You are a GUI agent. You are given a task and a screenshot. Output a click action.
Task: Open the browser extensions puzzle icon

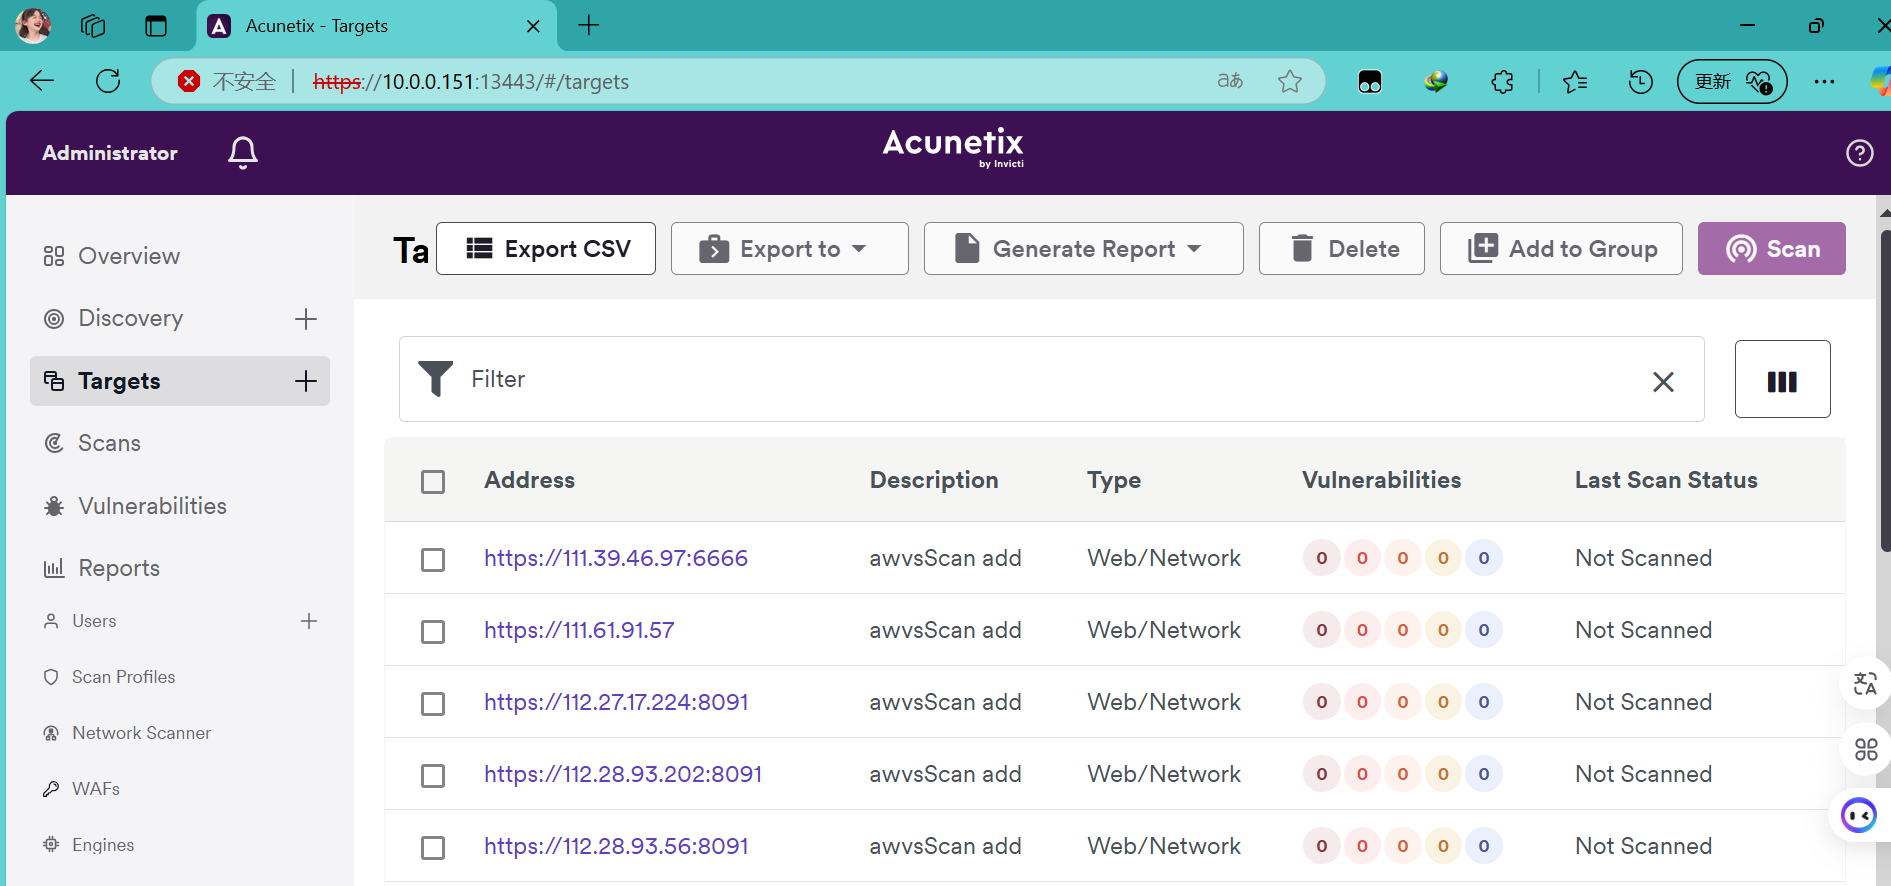(1502, 82)
